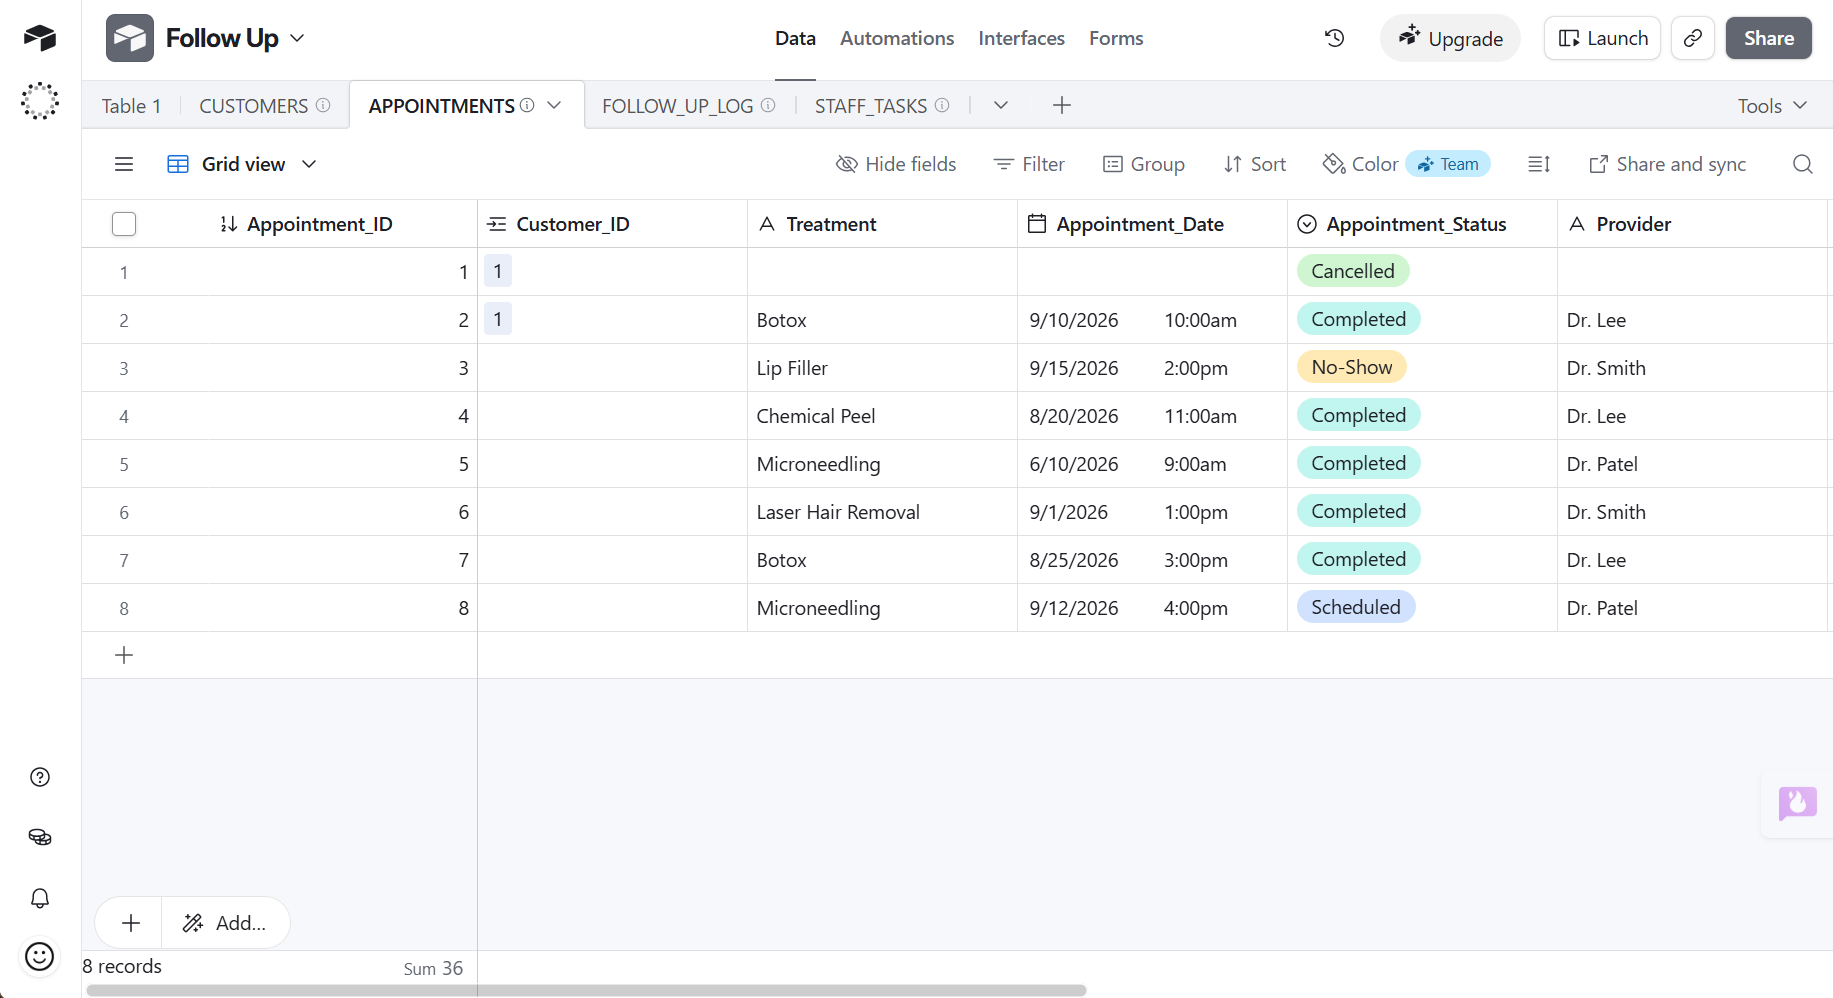Open the Tools dropdown menu
Image resolution: width=1833 pixels, height=998 pixels.
pos(1772,106)
